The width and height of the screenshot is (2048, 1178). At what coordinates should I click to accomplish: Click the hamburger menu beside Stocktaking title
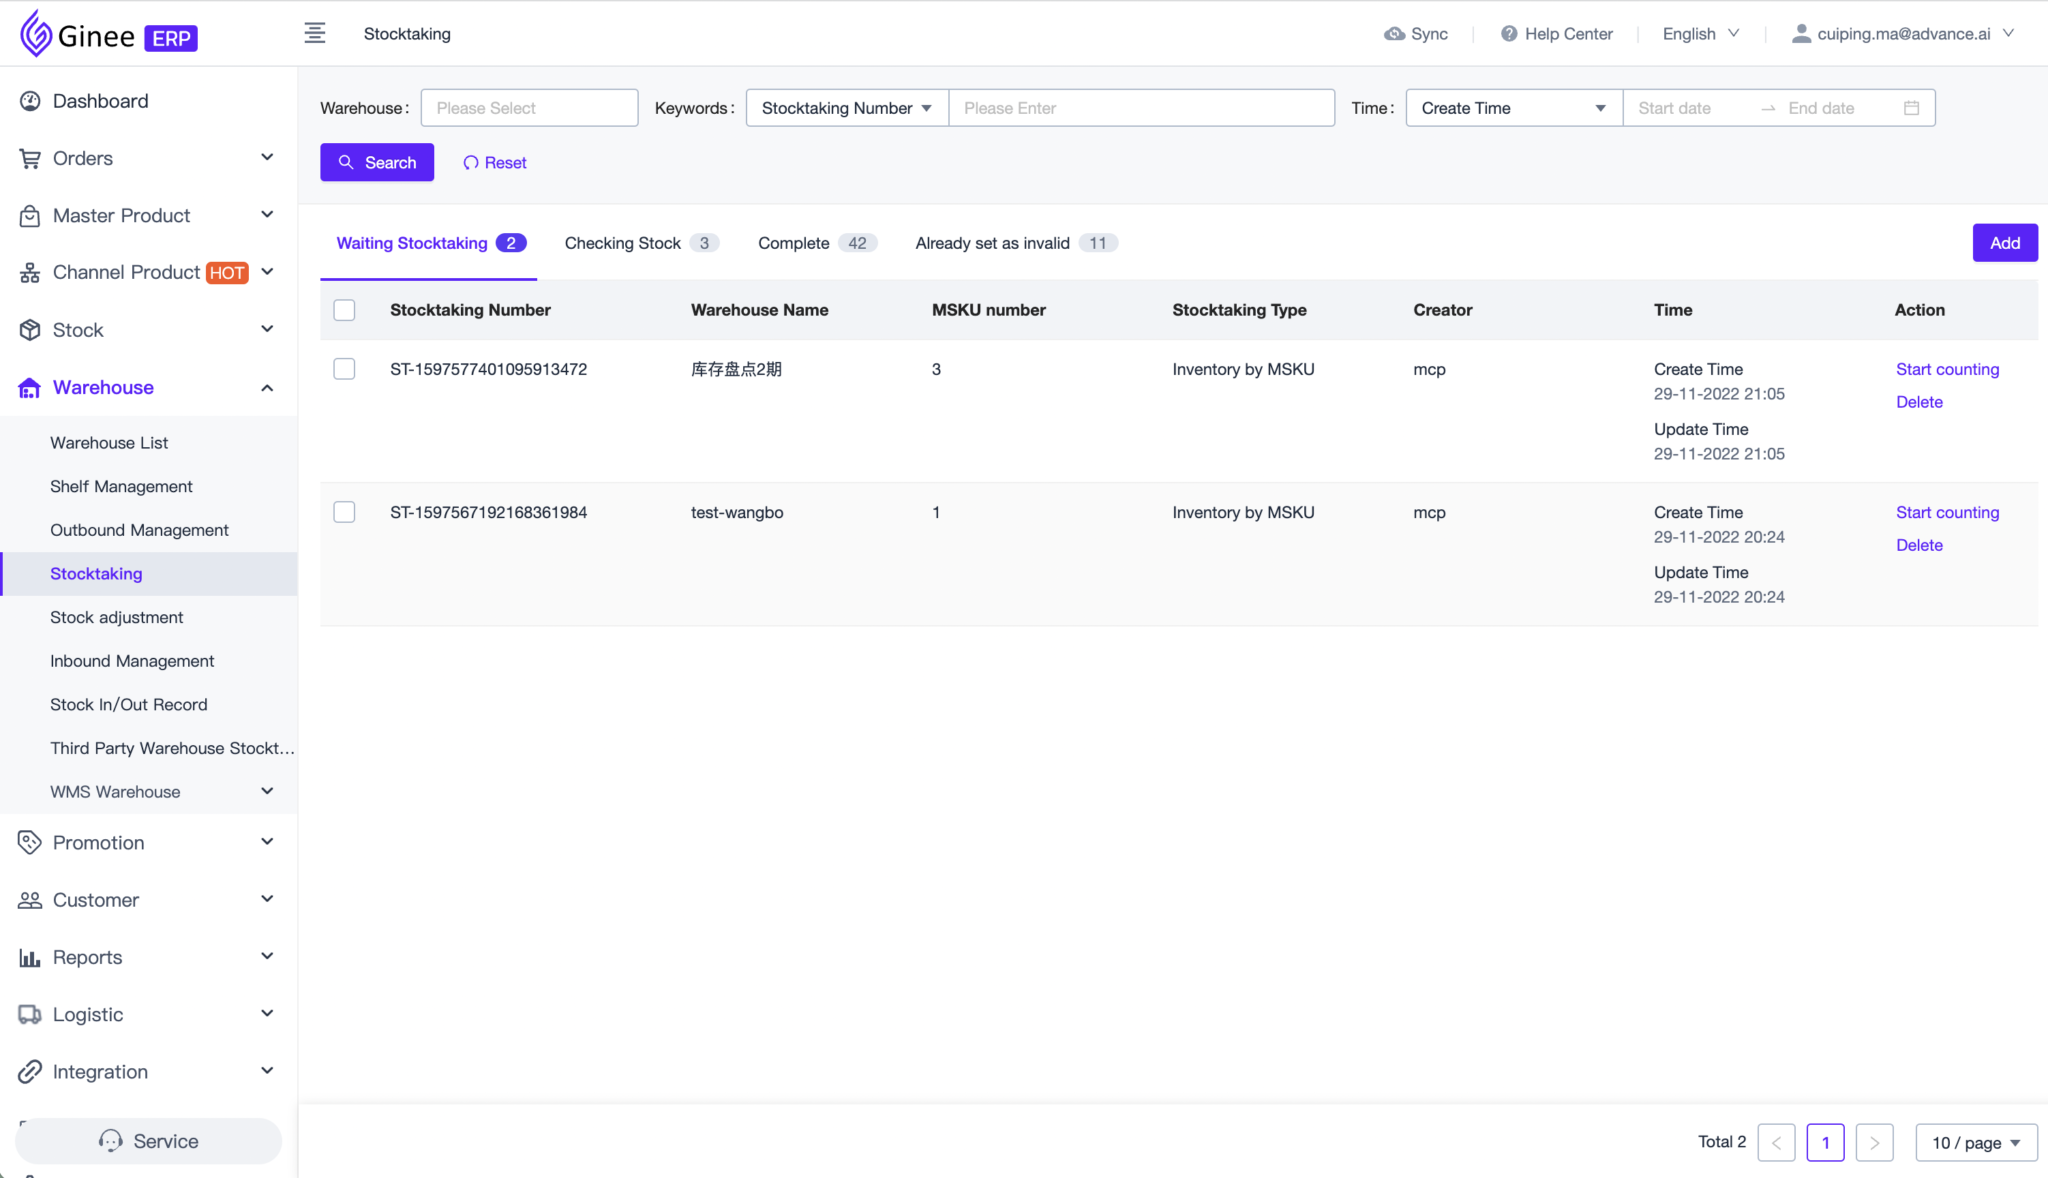point(315,32)
